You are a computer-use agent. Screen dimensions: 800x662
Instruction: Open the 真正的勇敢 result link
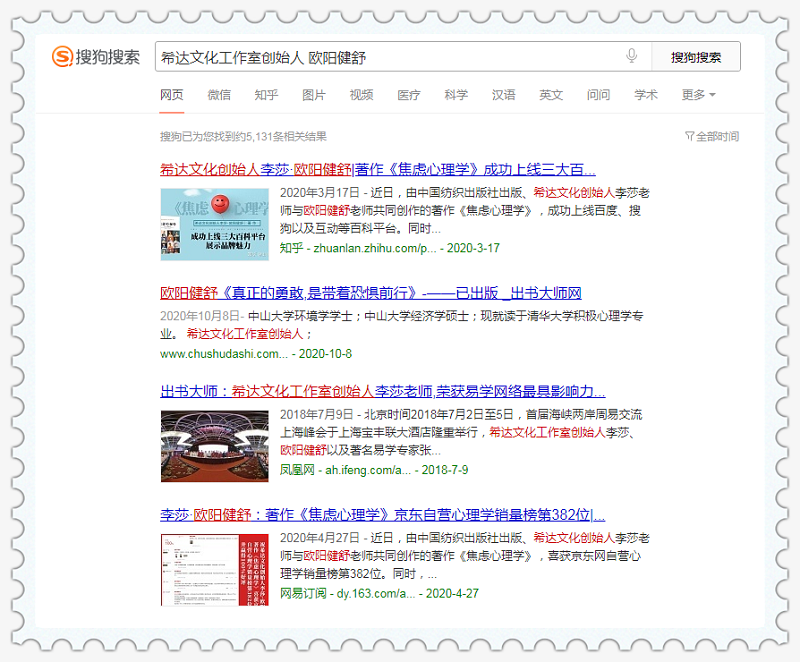pyautogui.click(x=370, y=293)
